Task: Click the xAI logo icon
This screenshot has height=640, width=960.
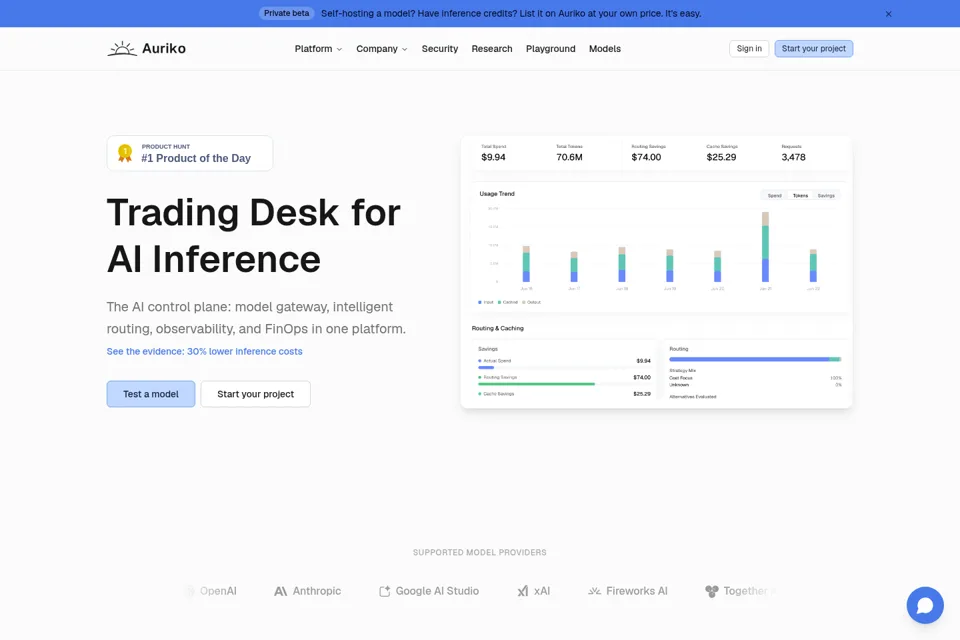Action: coord(523,591)
